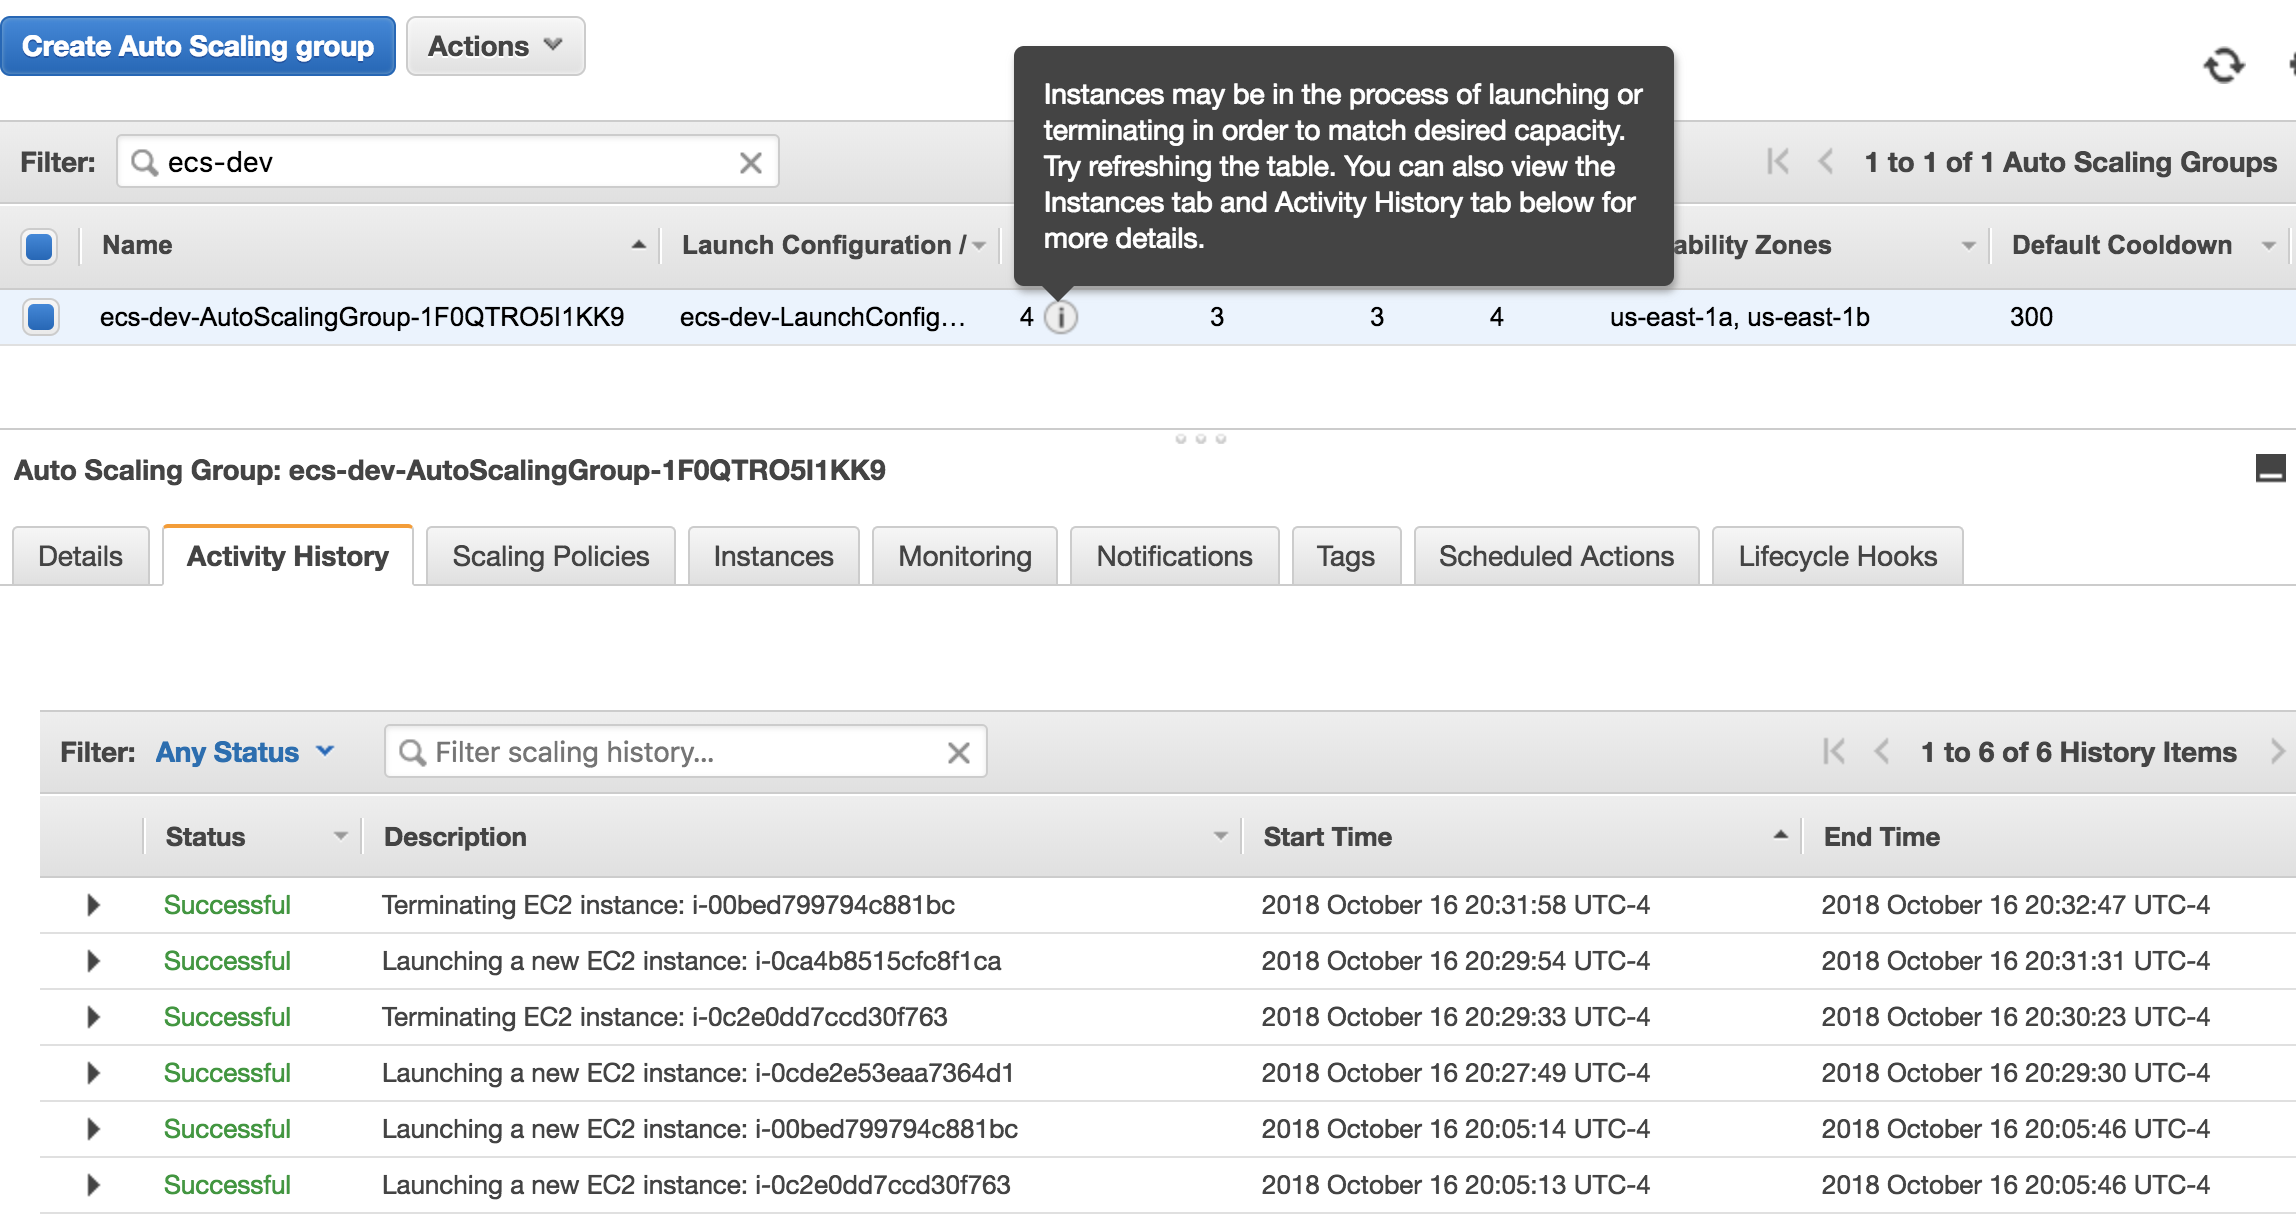Filter by ecs-dev in search field
Screen dimensions: 2296x1224
448,162
